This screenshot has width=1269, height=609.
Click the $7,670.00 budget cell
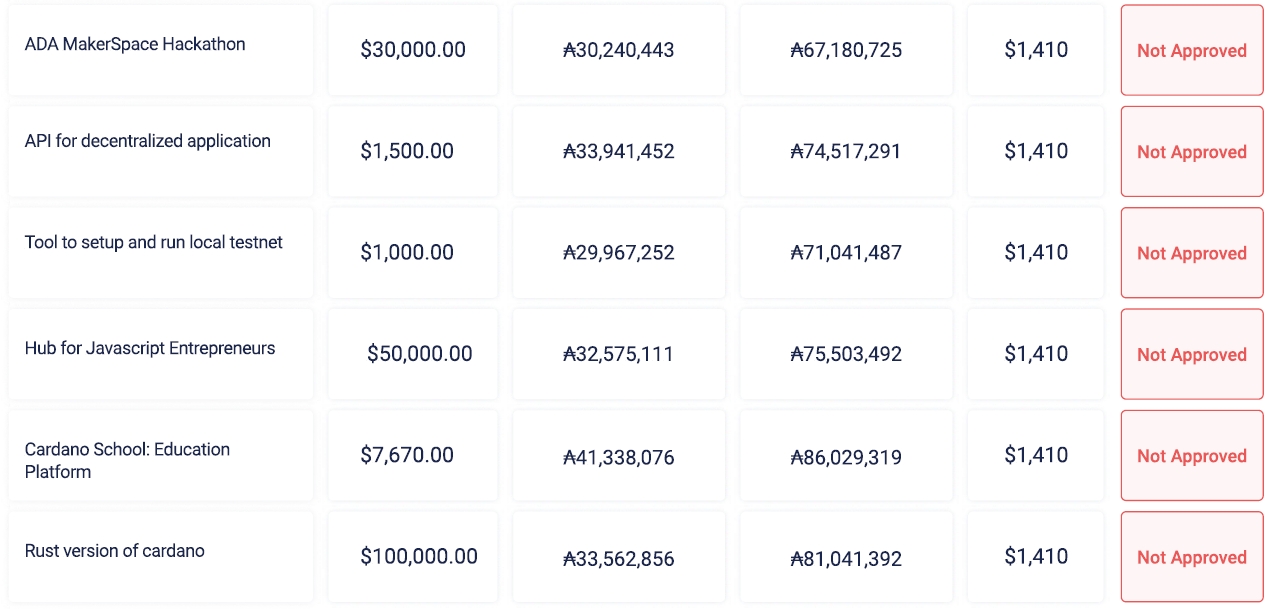(x=407, y=455)
